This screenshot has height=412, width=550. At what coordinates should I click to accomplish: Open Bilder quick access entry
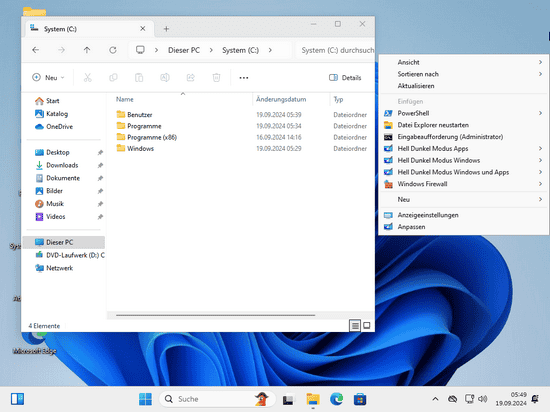click(63, 191)
